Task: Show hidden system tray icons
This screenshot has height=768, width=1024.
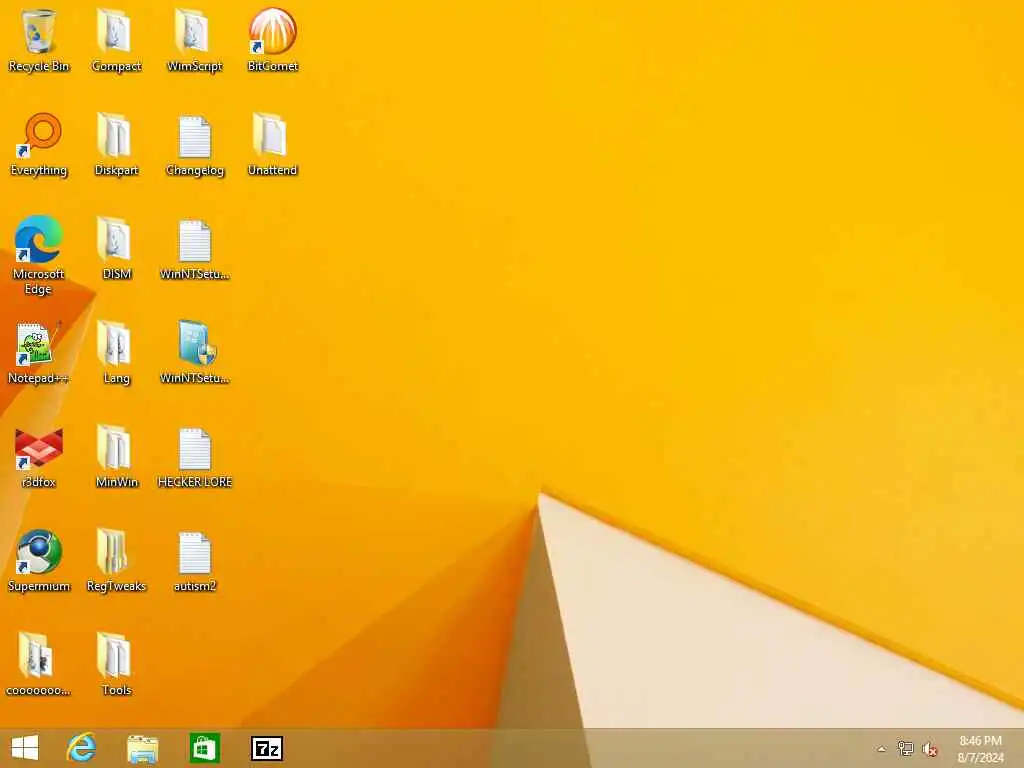Action: [x=881, y=749]
